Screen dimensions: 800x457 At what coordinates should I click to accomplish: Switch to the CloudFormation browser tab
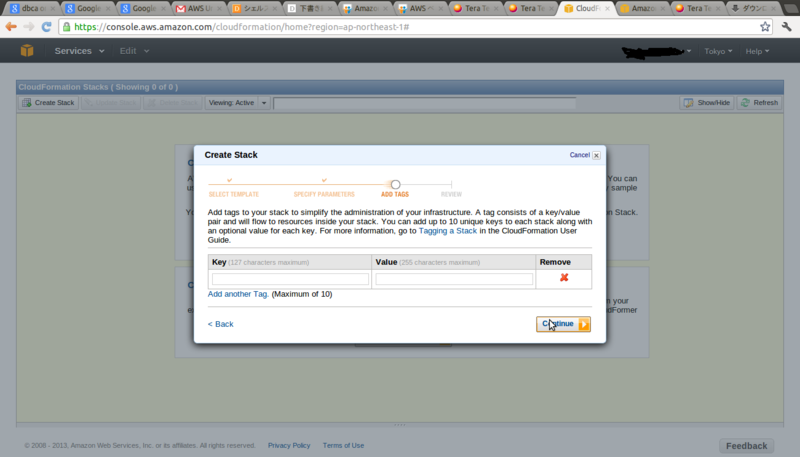tap(587, 8)
